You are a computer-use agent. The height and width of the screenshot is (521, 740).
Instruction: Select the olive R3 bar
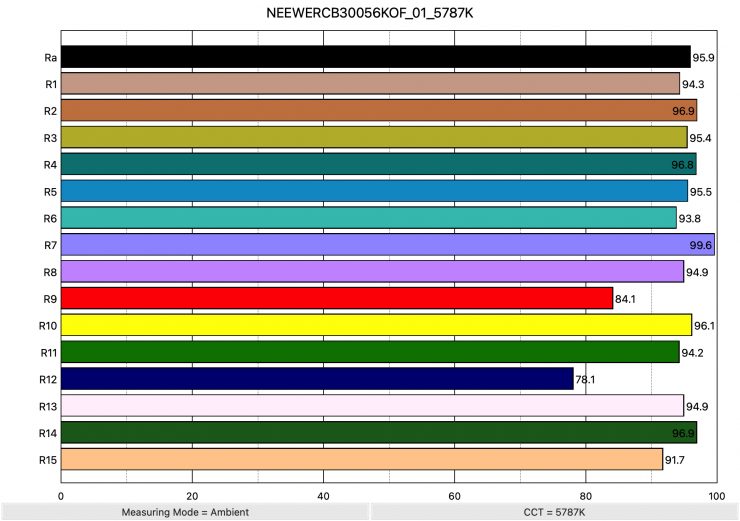point(374,137)
